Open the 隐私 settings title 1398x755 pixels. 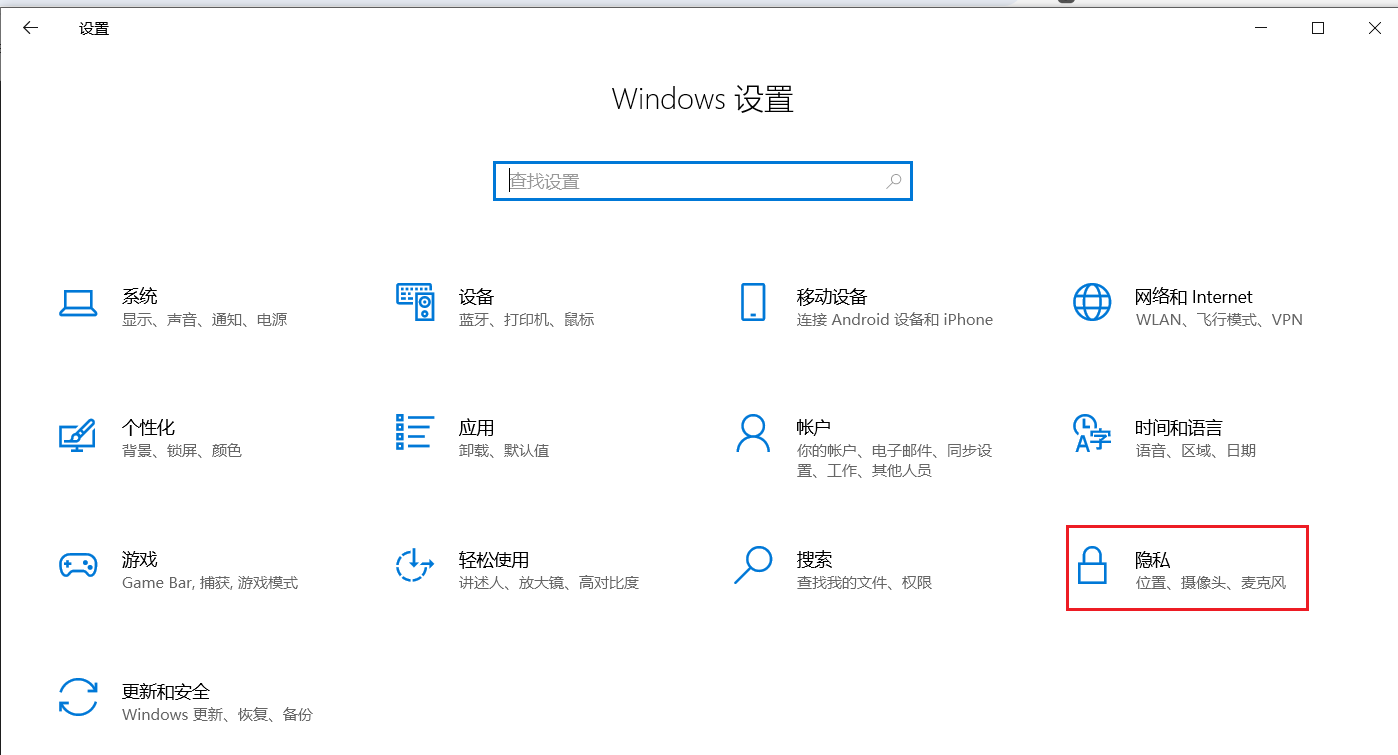[x=1153, y=559]
